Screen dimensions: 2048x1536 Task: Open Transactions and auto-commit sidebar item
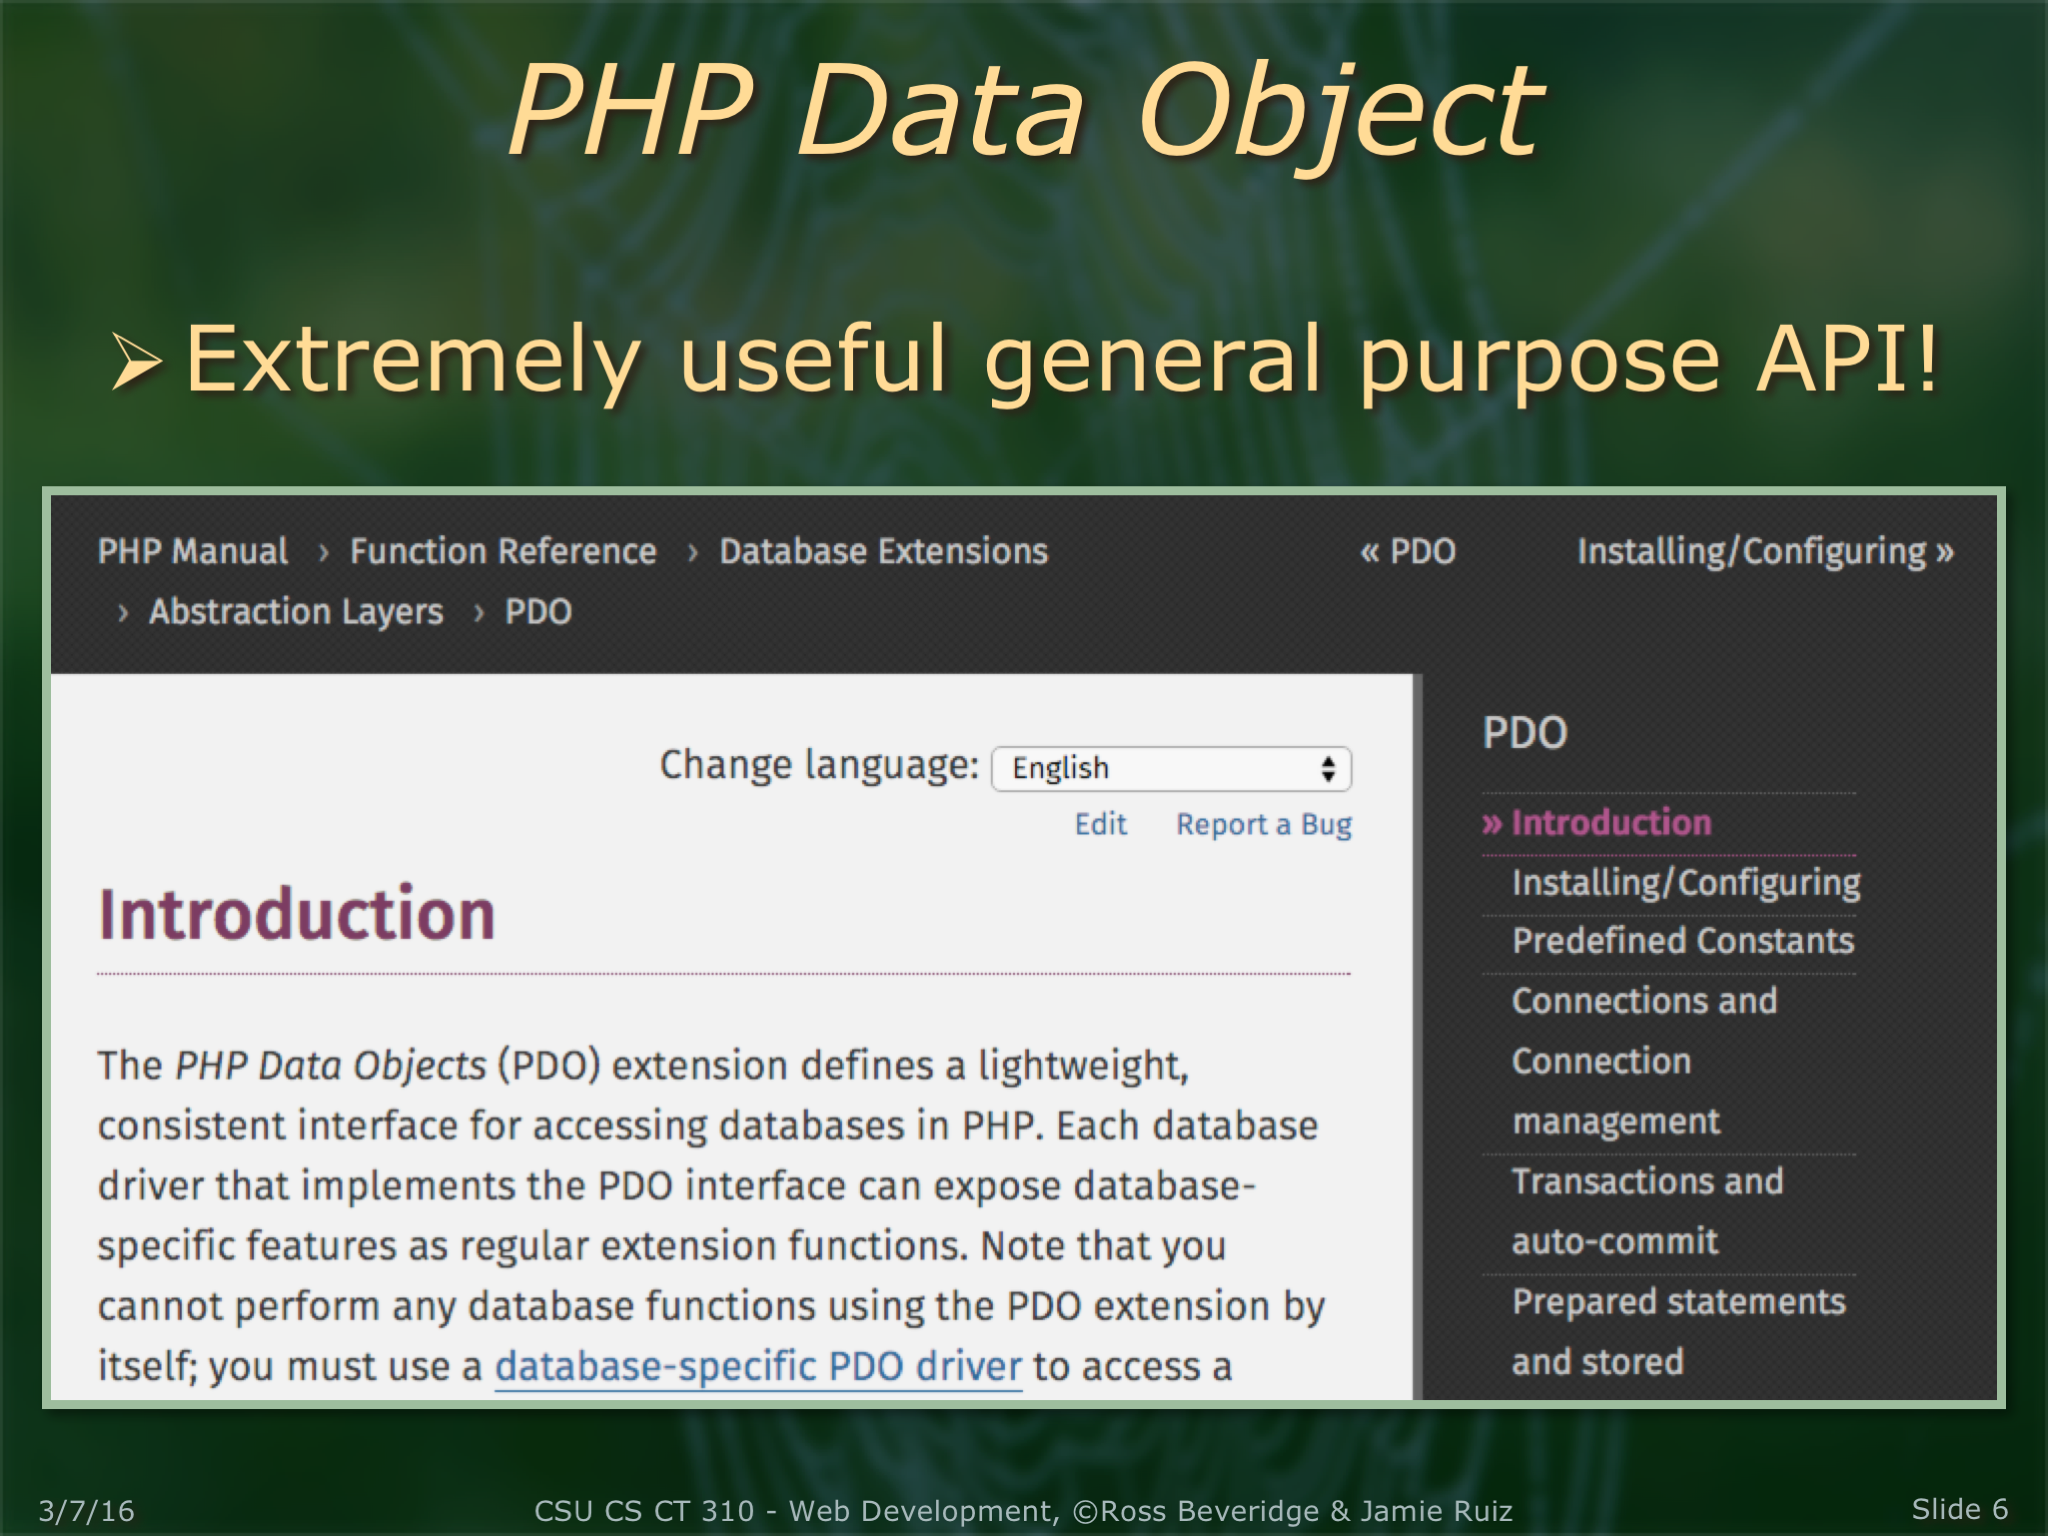click(1648, 1211)
